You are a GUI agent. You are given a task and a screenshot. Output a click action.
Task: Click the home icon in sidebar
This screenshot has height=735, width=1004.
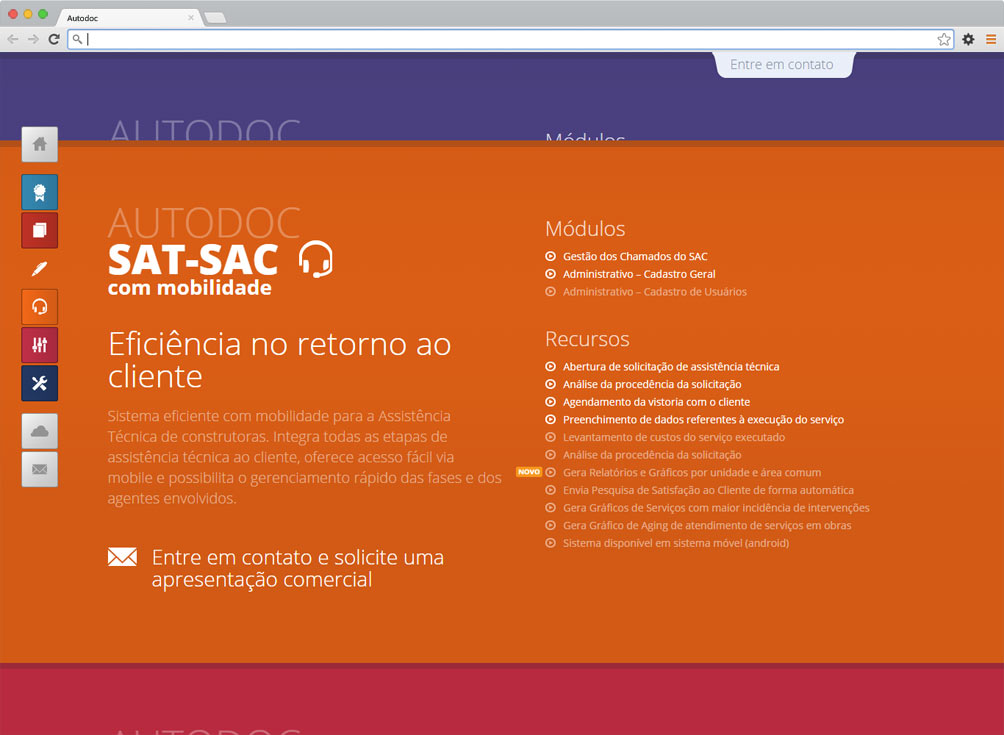(x=40, y=144)
